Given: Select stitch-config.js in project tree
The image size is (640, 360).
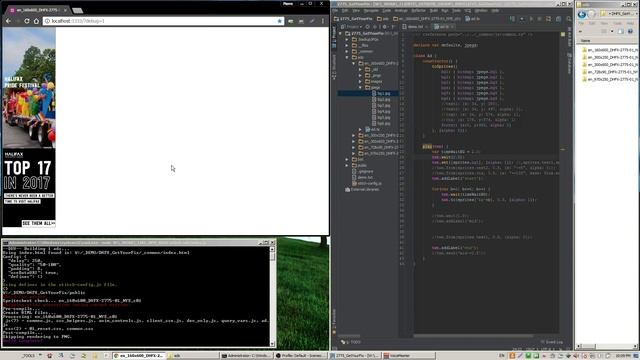Looking at the screenshot, I should (x=367, y=183).
